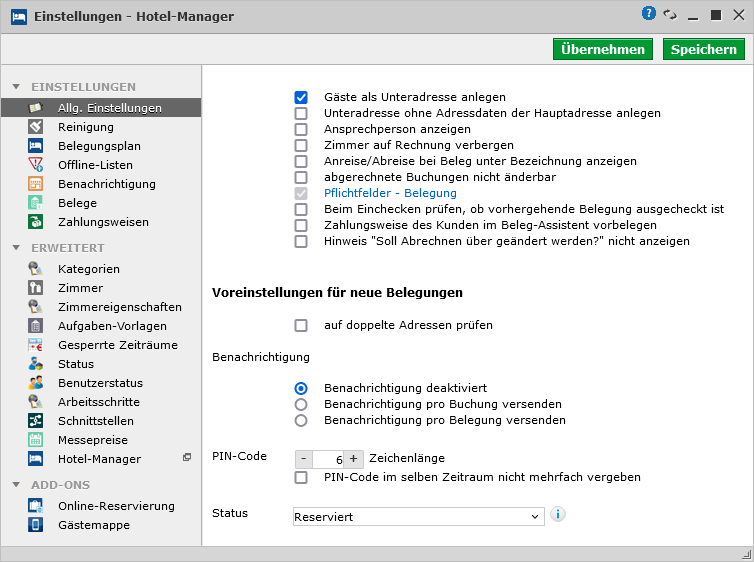Click the PIN-Code Zeichenlänge number field
This screenshot has width=754, height=562.
[x=328, y=459]
